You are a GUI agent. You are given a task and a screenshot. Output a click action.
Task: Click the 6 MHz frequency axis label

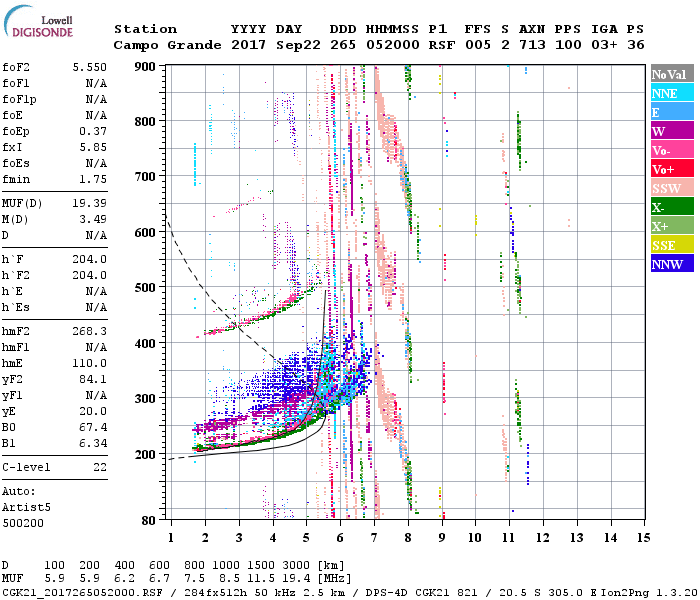340,538
